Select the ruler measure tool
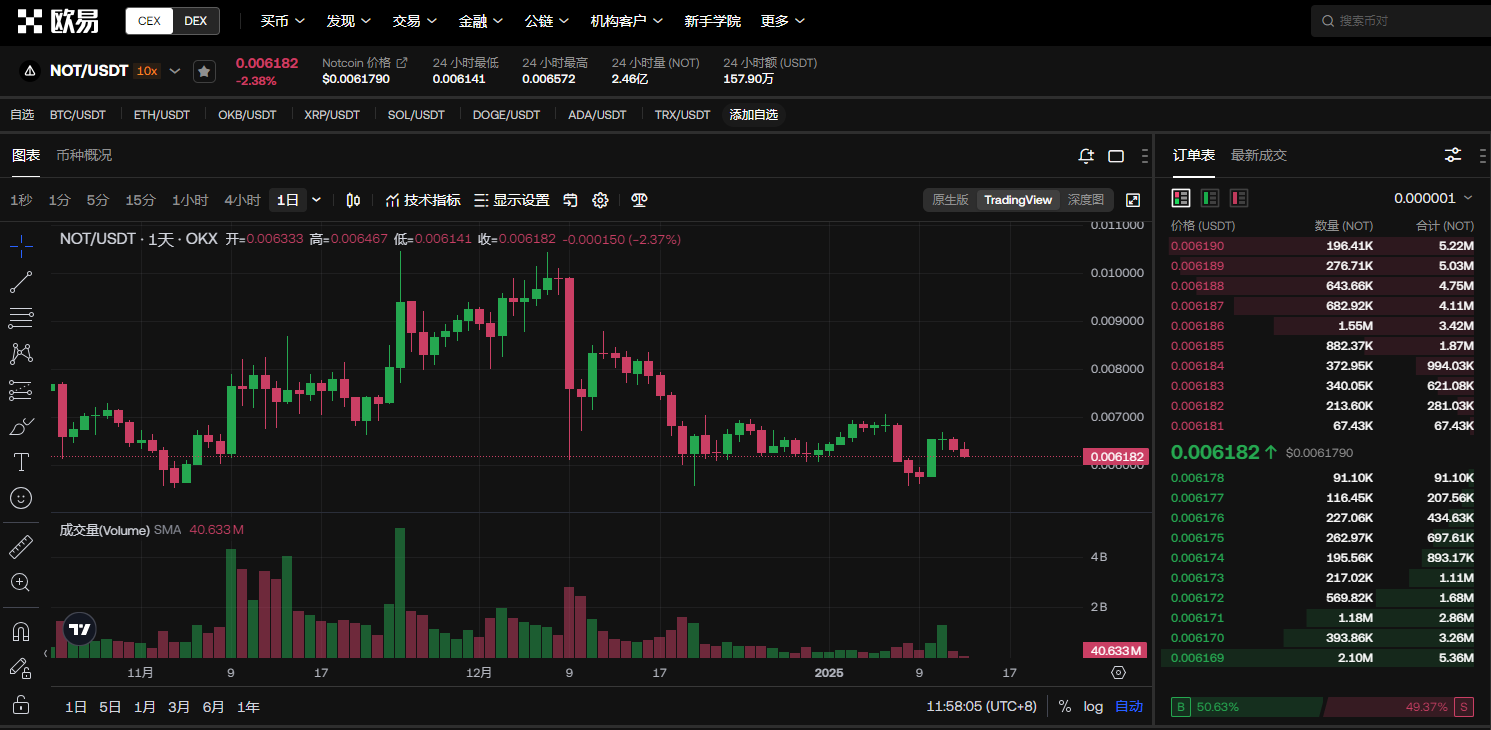Screen dimensions: 1491x730 (x=21, y=547)
